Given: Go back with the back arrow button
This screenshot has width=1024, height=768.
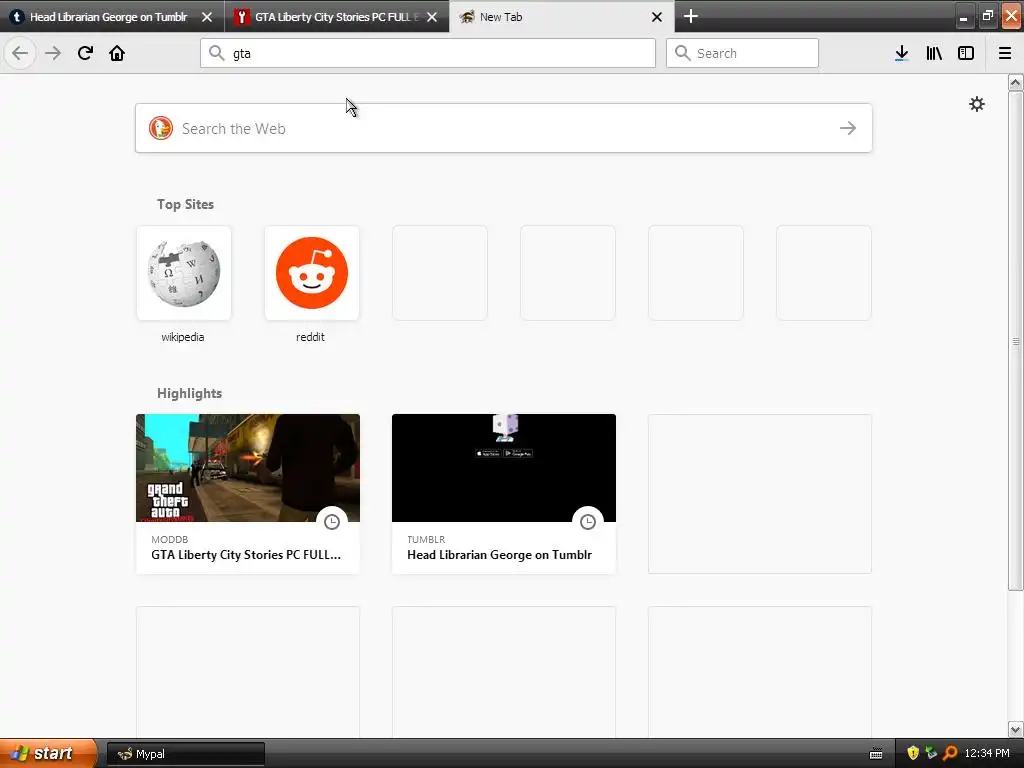Looking at the screenshot, I should pyautogui.click(x=20, y=53).
